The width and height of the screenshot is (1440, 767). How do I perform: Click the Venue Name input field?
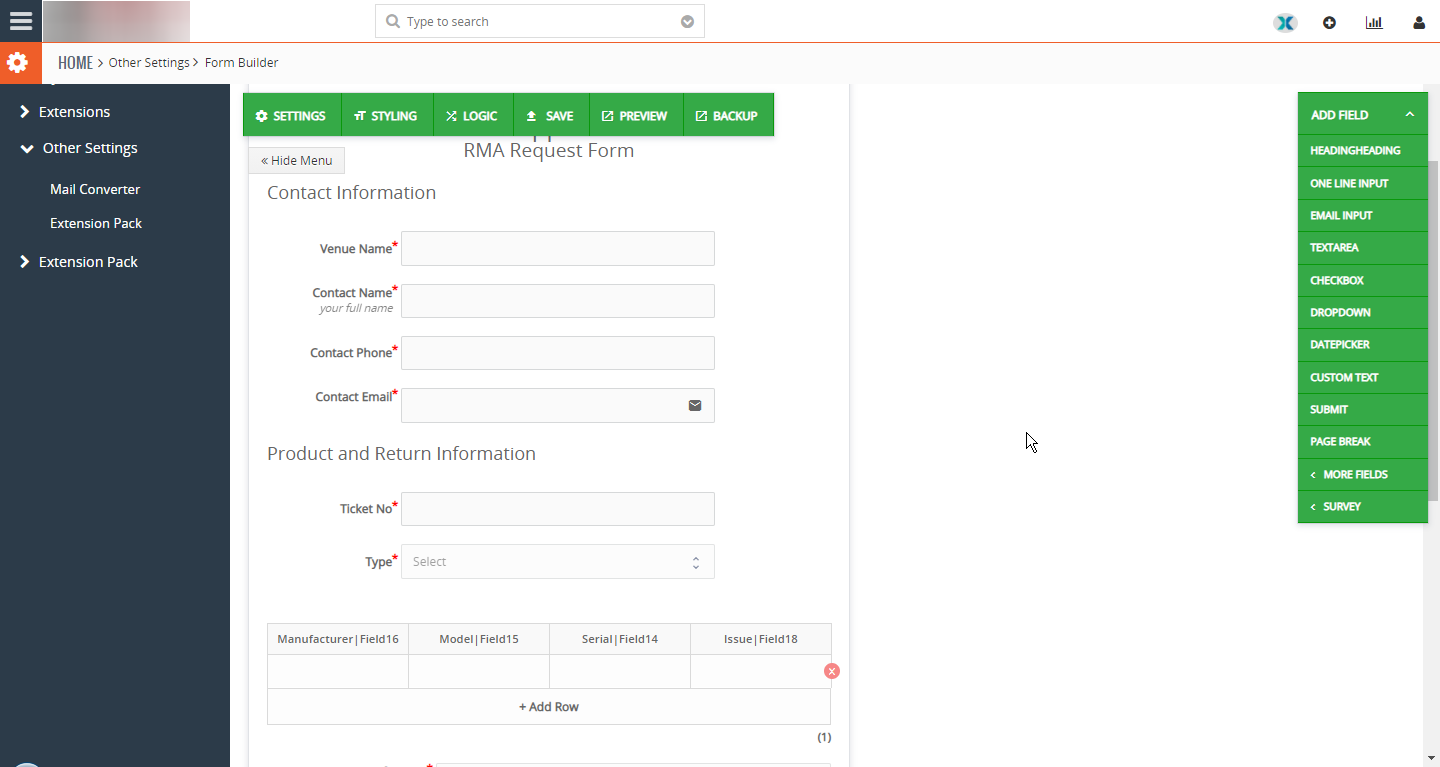558,249
